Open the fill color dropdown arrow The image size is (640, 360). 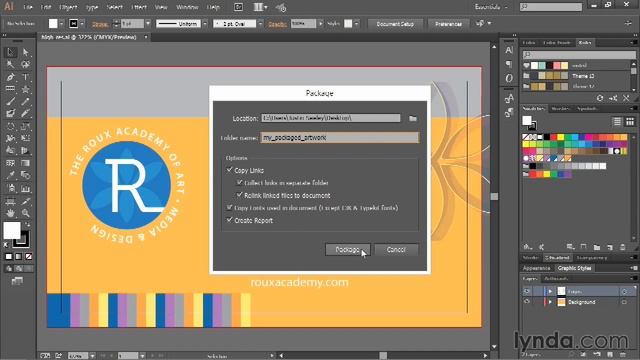61,24
